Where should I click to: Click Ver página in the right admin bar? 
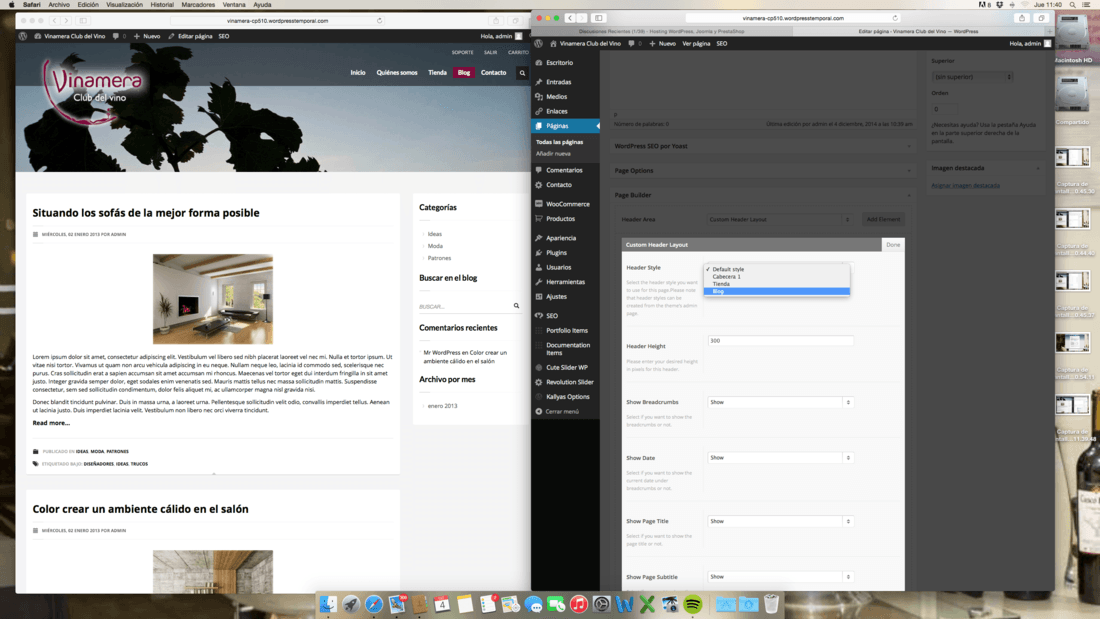pos(696,44)
